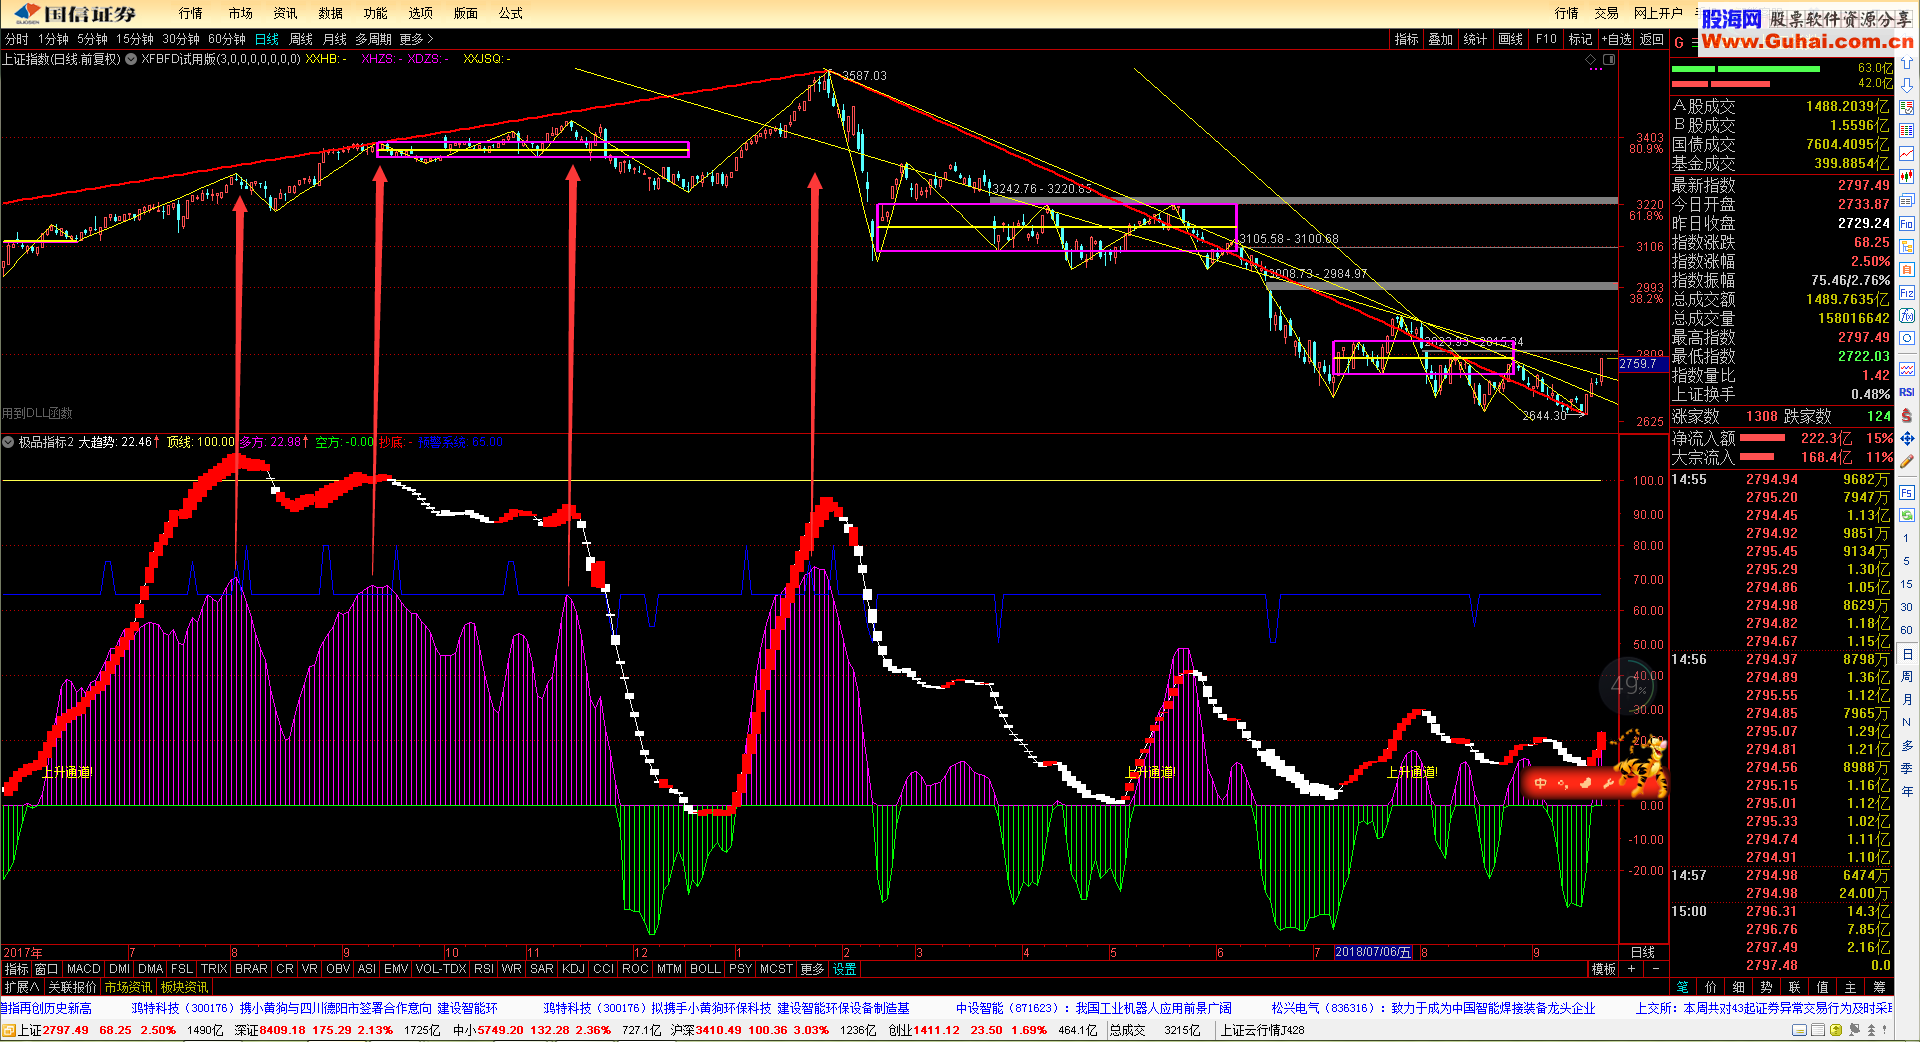Viewport: 1920px width, 1042px height.
Task: Click the gear icon beside XFBFD试用版
Action: tap(131, 59)
